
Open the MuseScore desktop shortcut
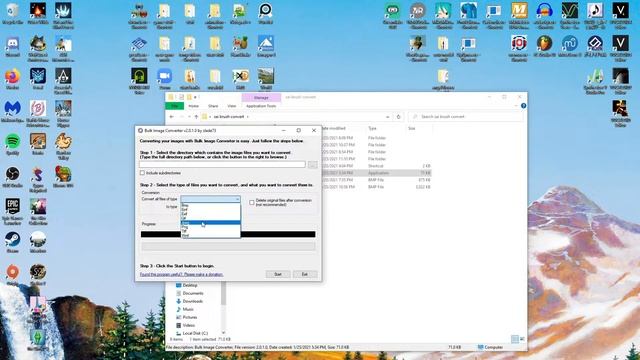tap(569, 46)
